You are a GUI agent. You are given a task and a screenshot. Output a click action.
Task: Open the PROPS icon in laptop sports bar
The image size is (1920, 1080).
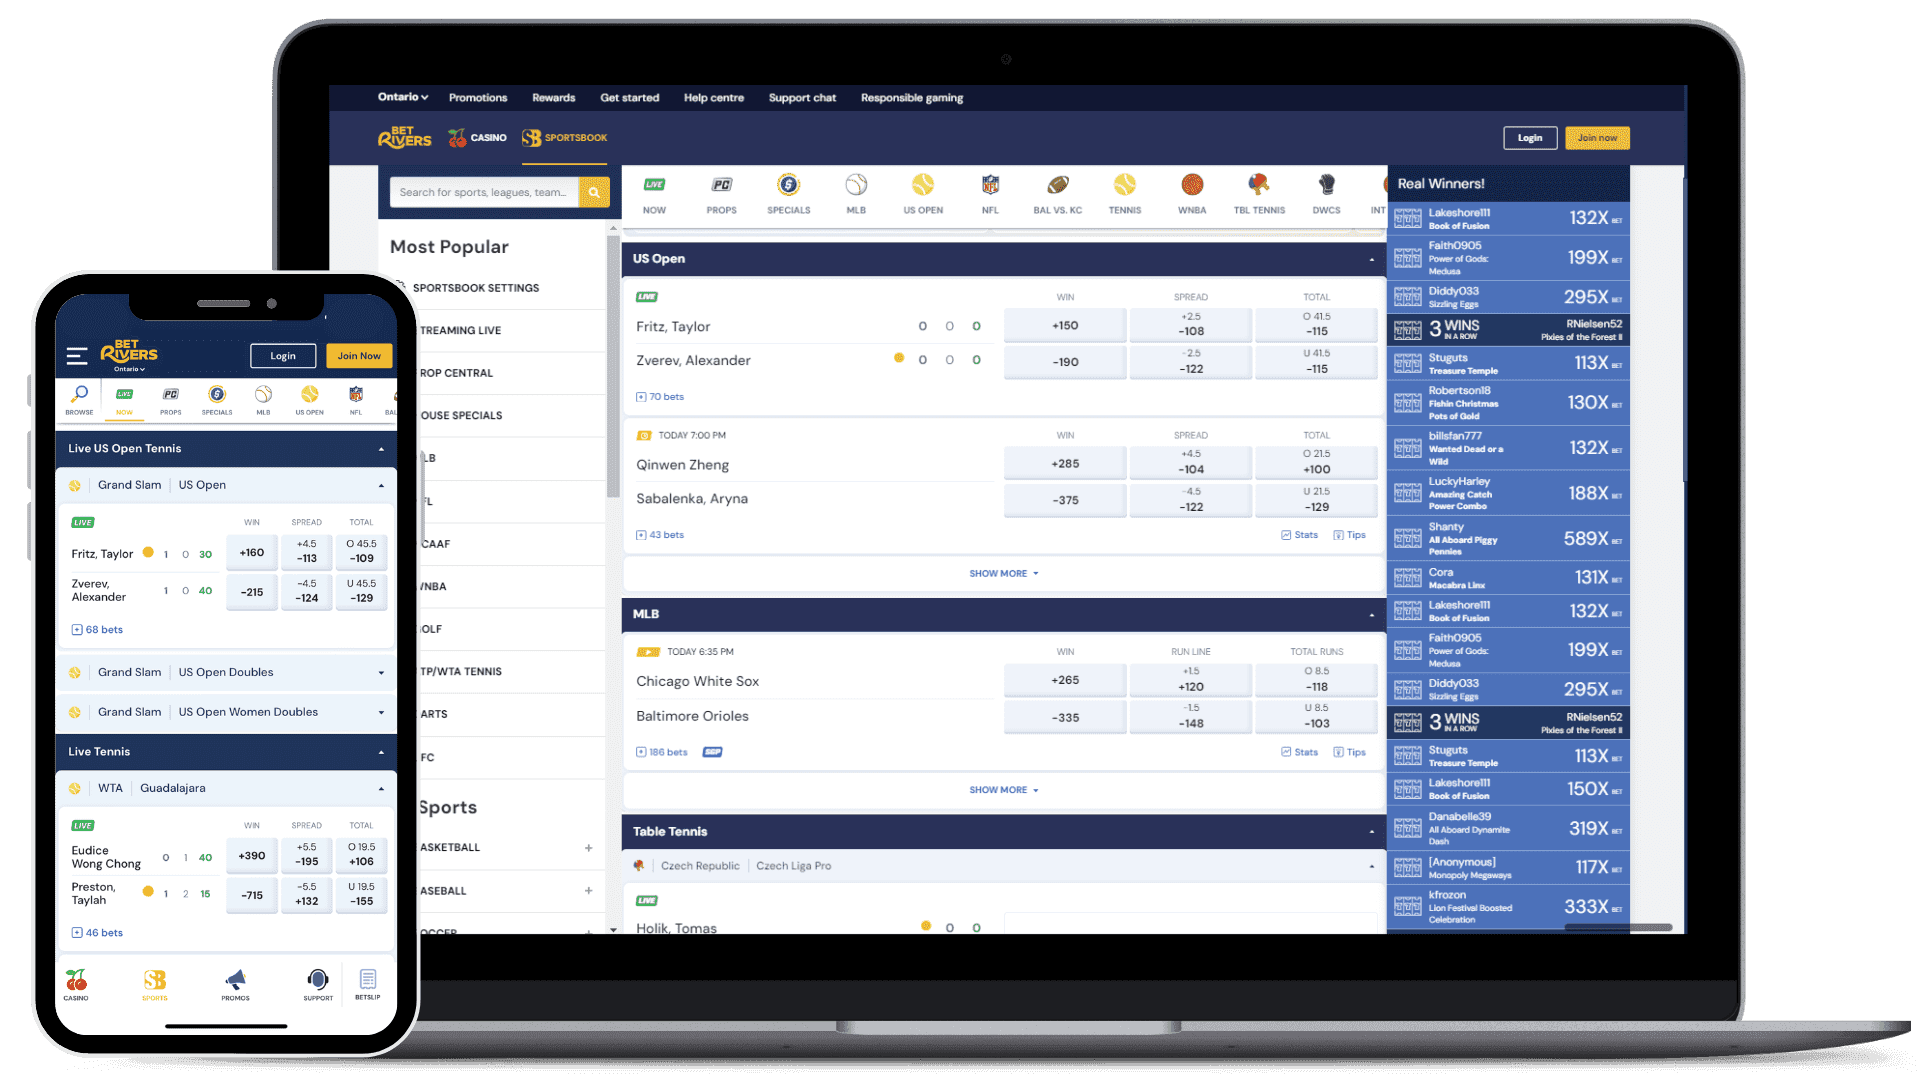[721, 193]
